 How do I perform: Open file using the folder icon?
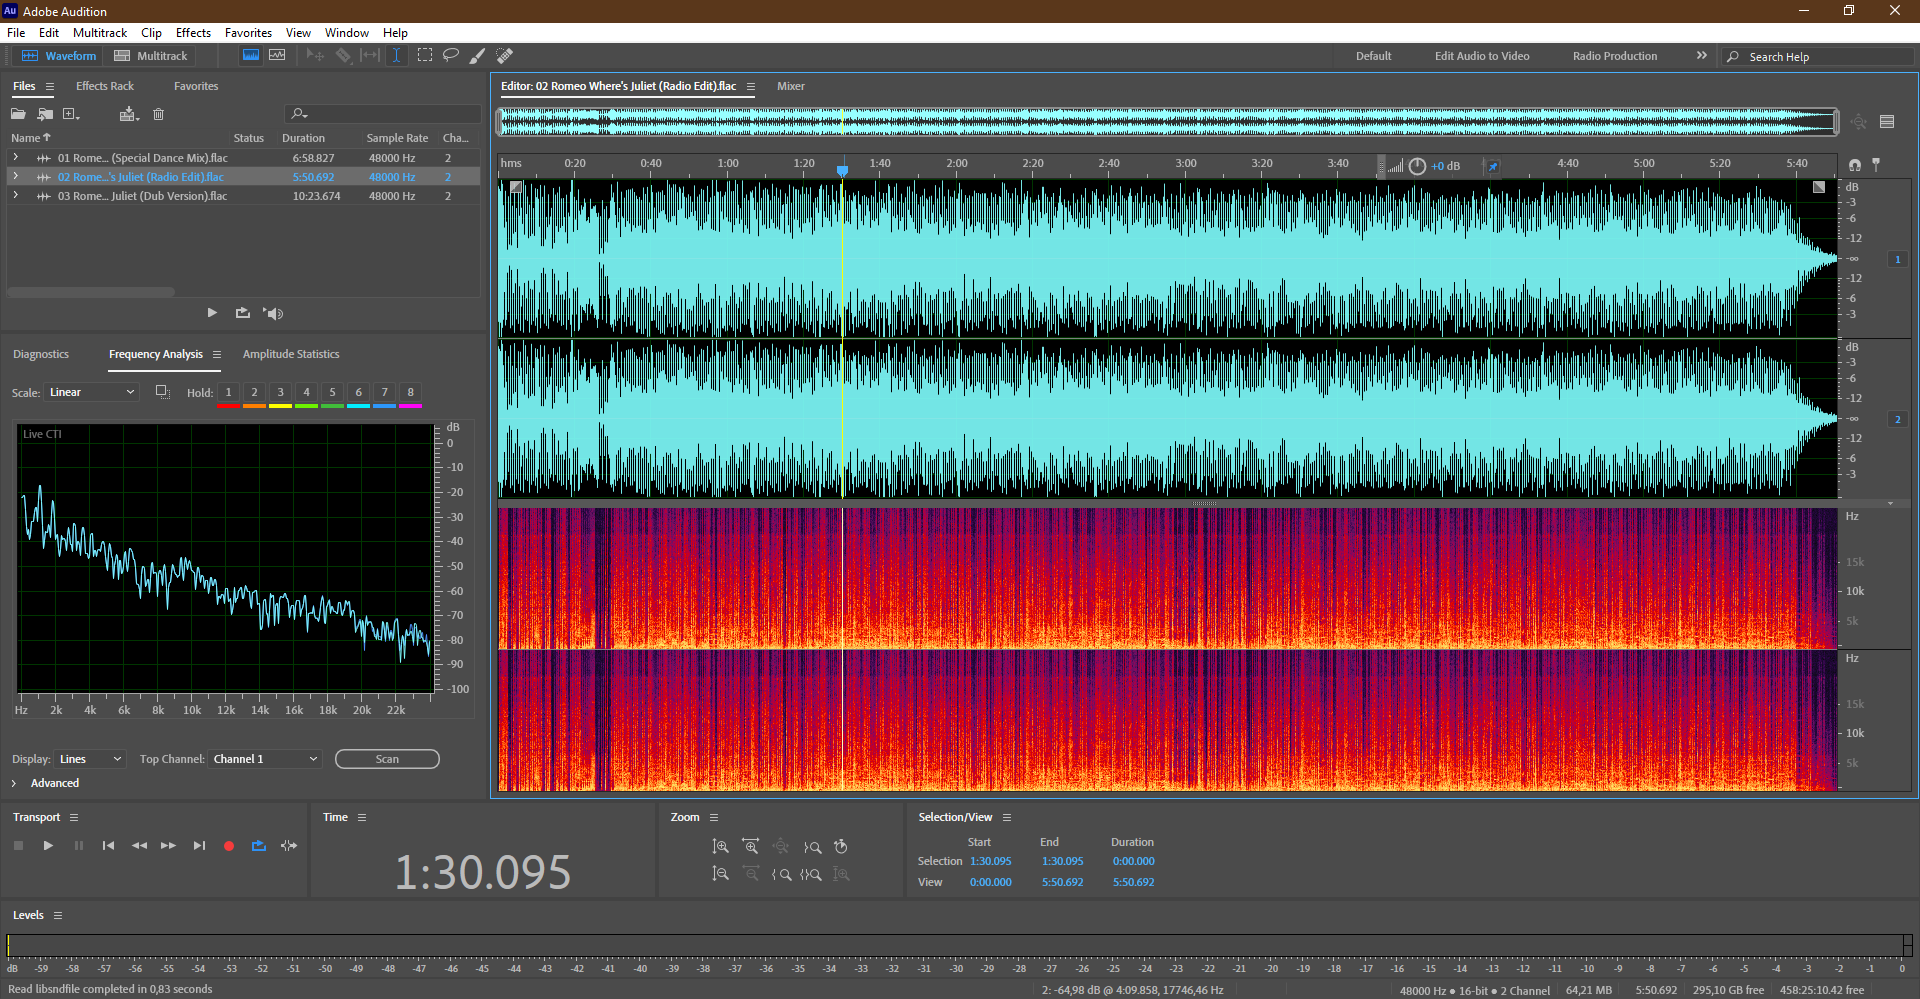click(18, 114)
